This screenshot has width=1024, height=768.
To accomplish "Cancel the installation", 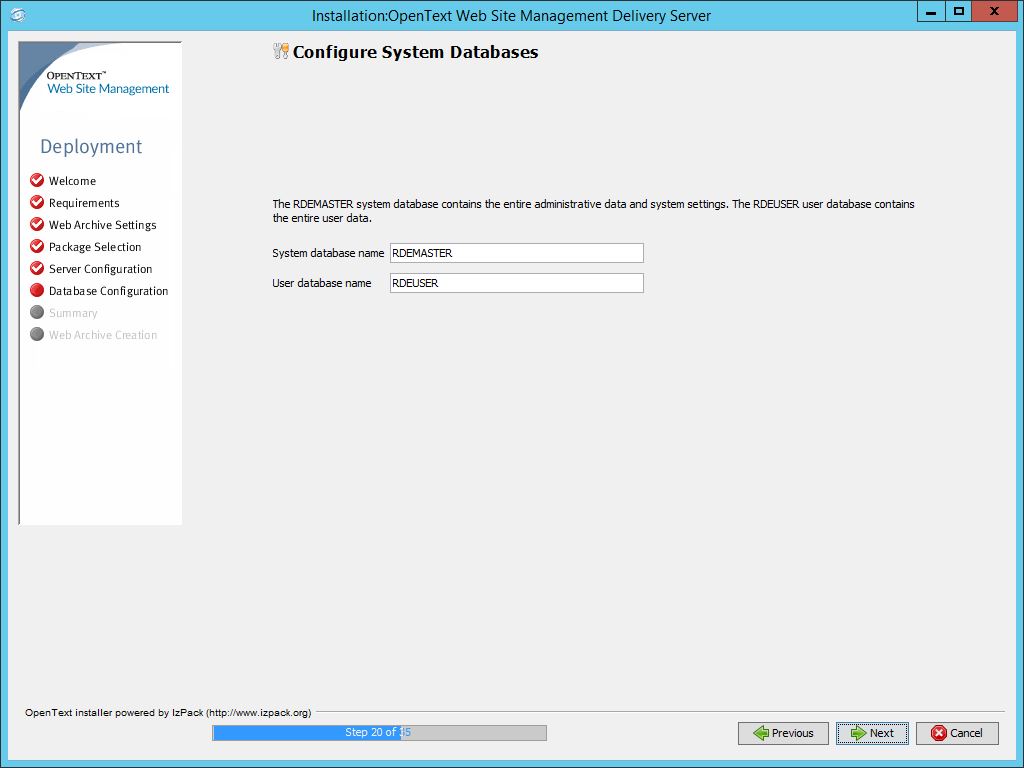I will tap(957, 733).
